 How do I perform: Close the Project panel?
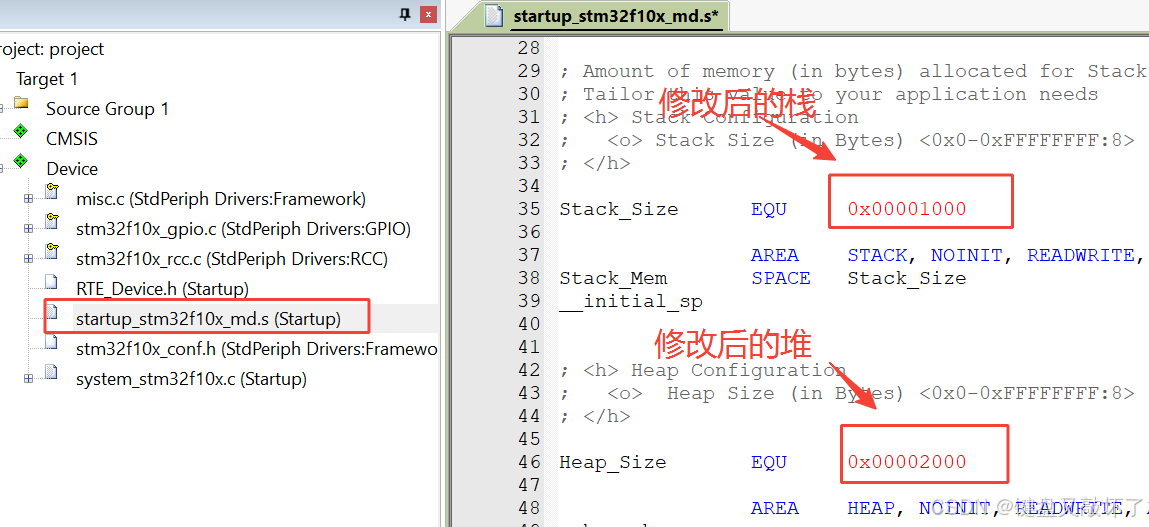click(x=429, y=14)
